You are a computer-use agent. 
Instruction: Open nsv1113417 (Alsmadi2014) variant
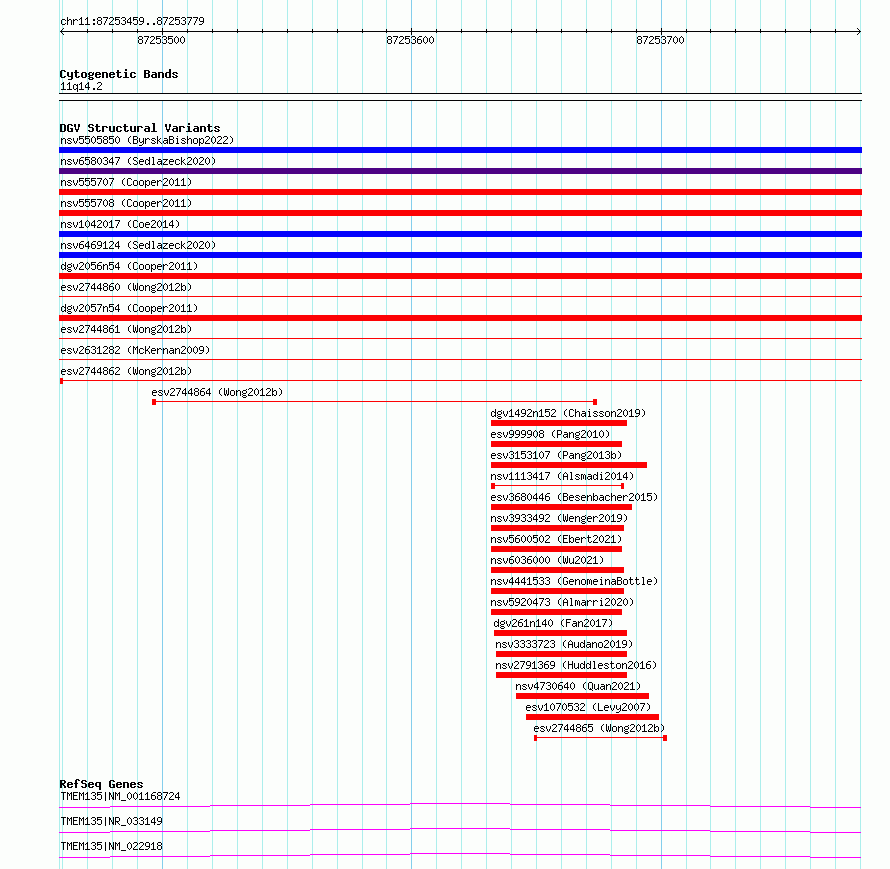tap(562, 476)
